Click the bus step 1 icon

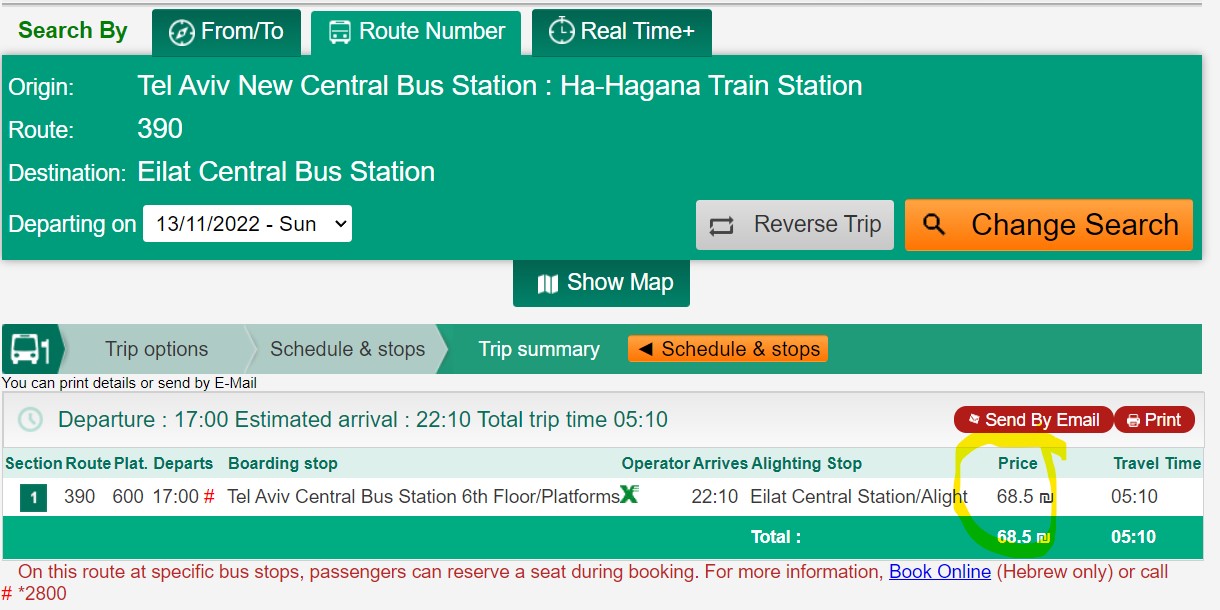click(x=29, y=349)
